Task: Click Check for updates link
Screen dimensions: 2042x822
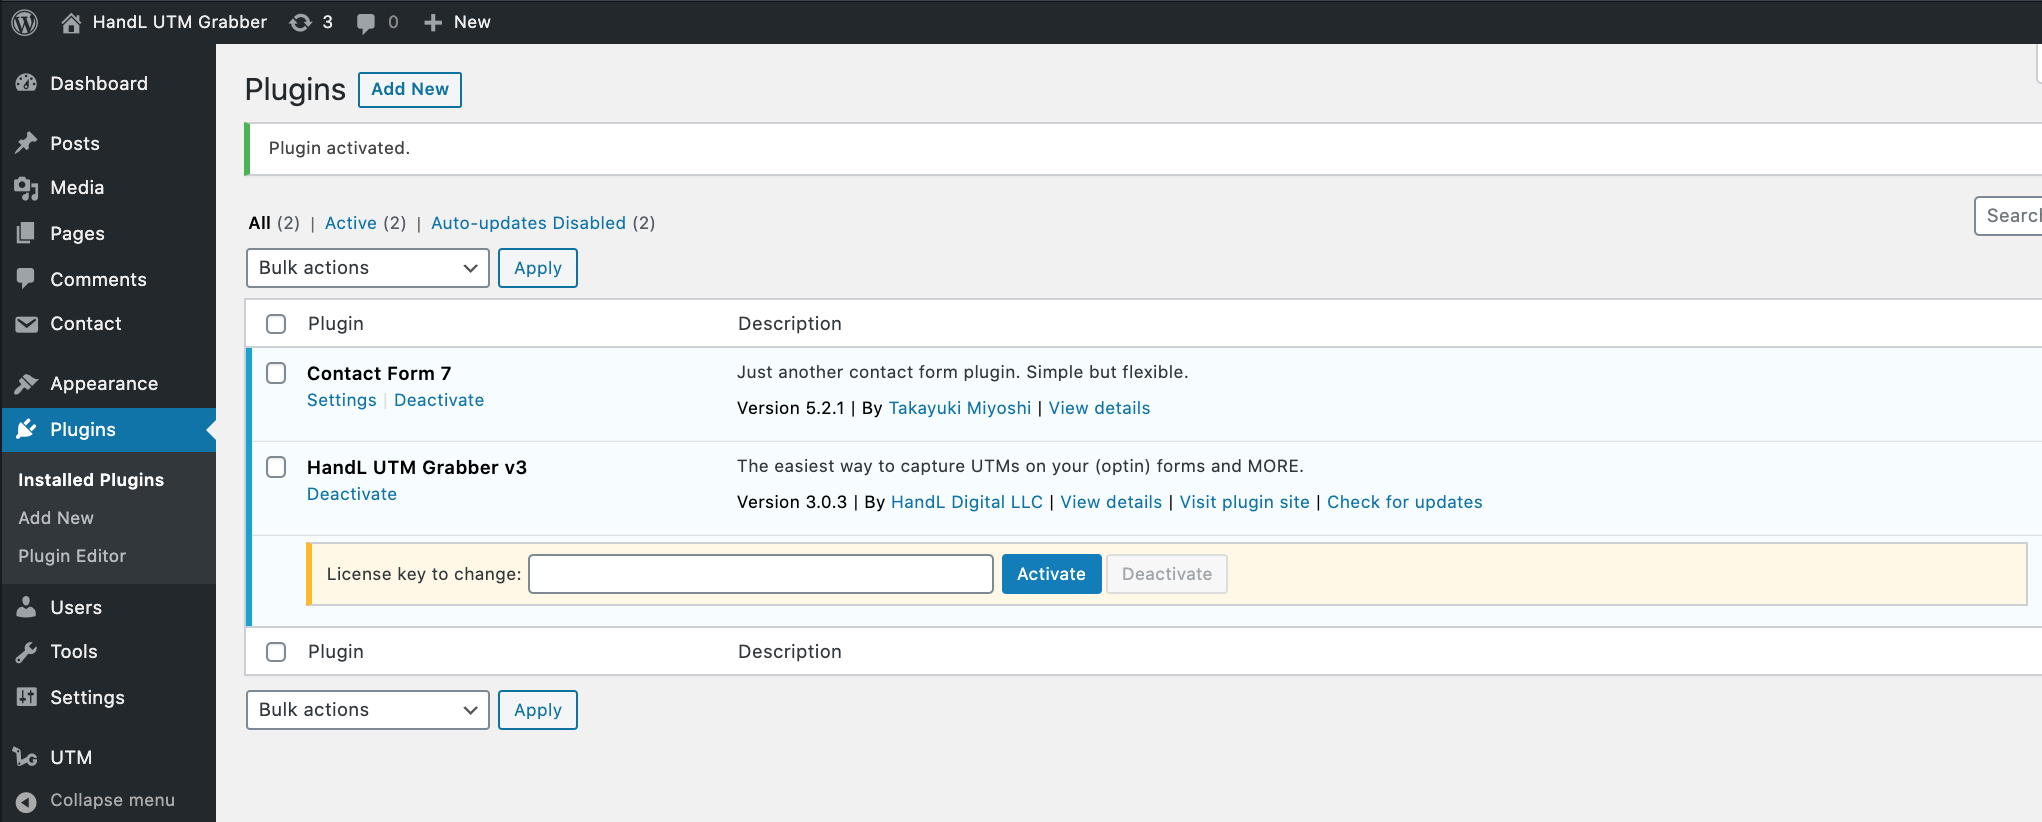Action: pos(1404,502)
